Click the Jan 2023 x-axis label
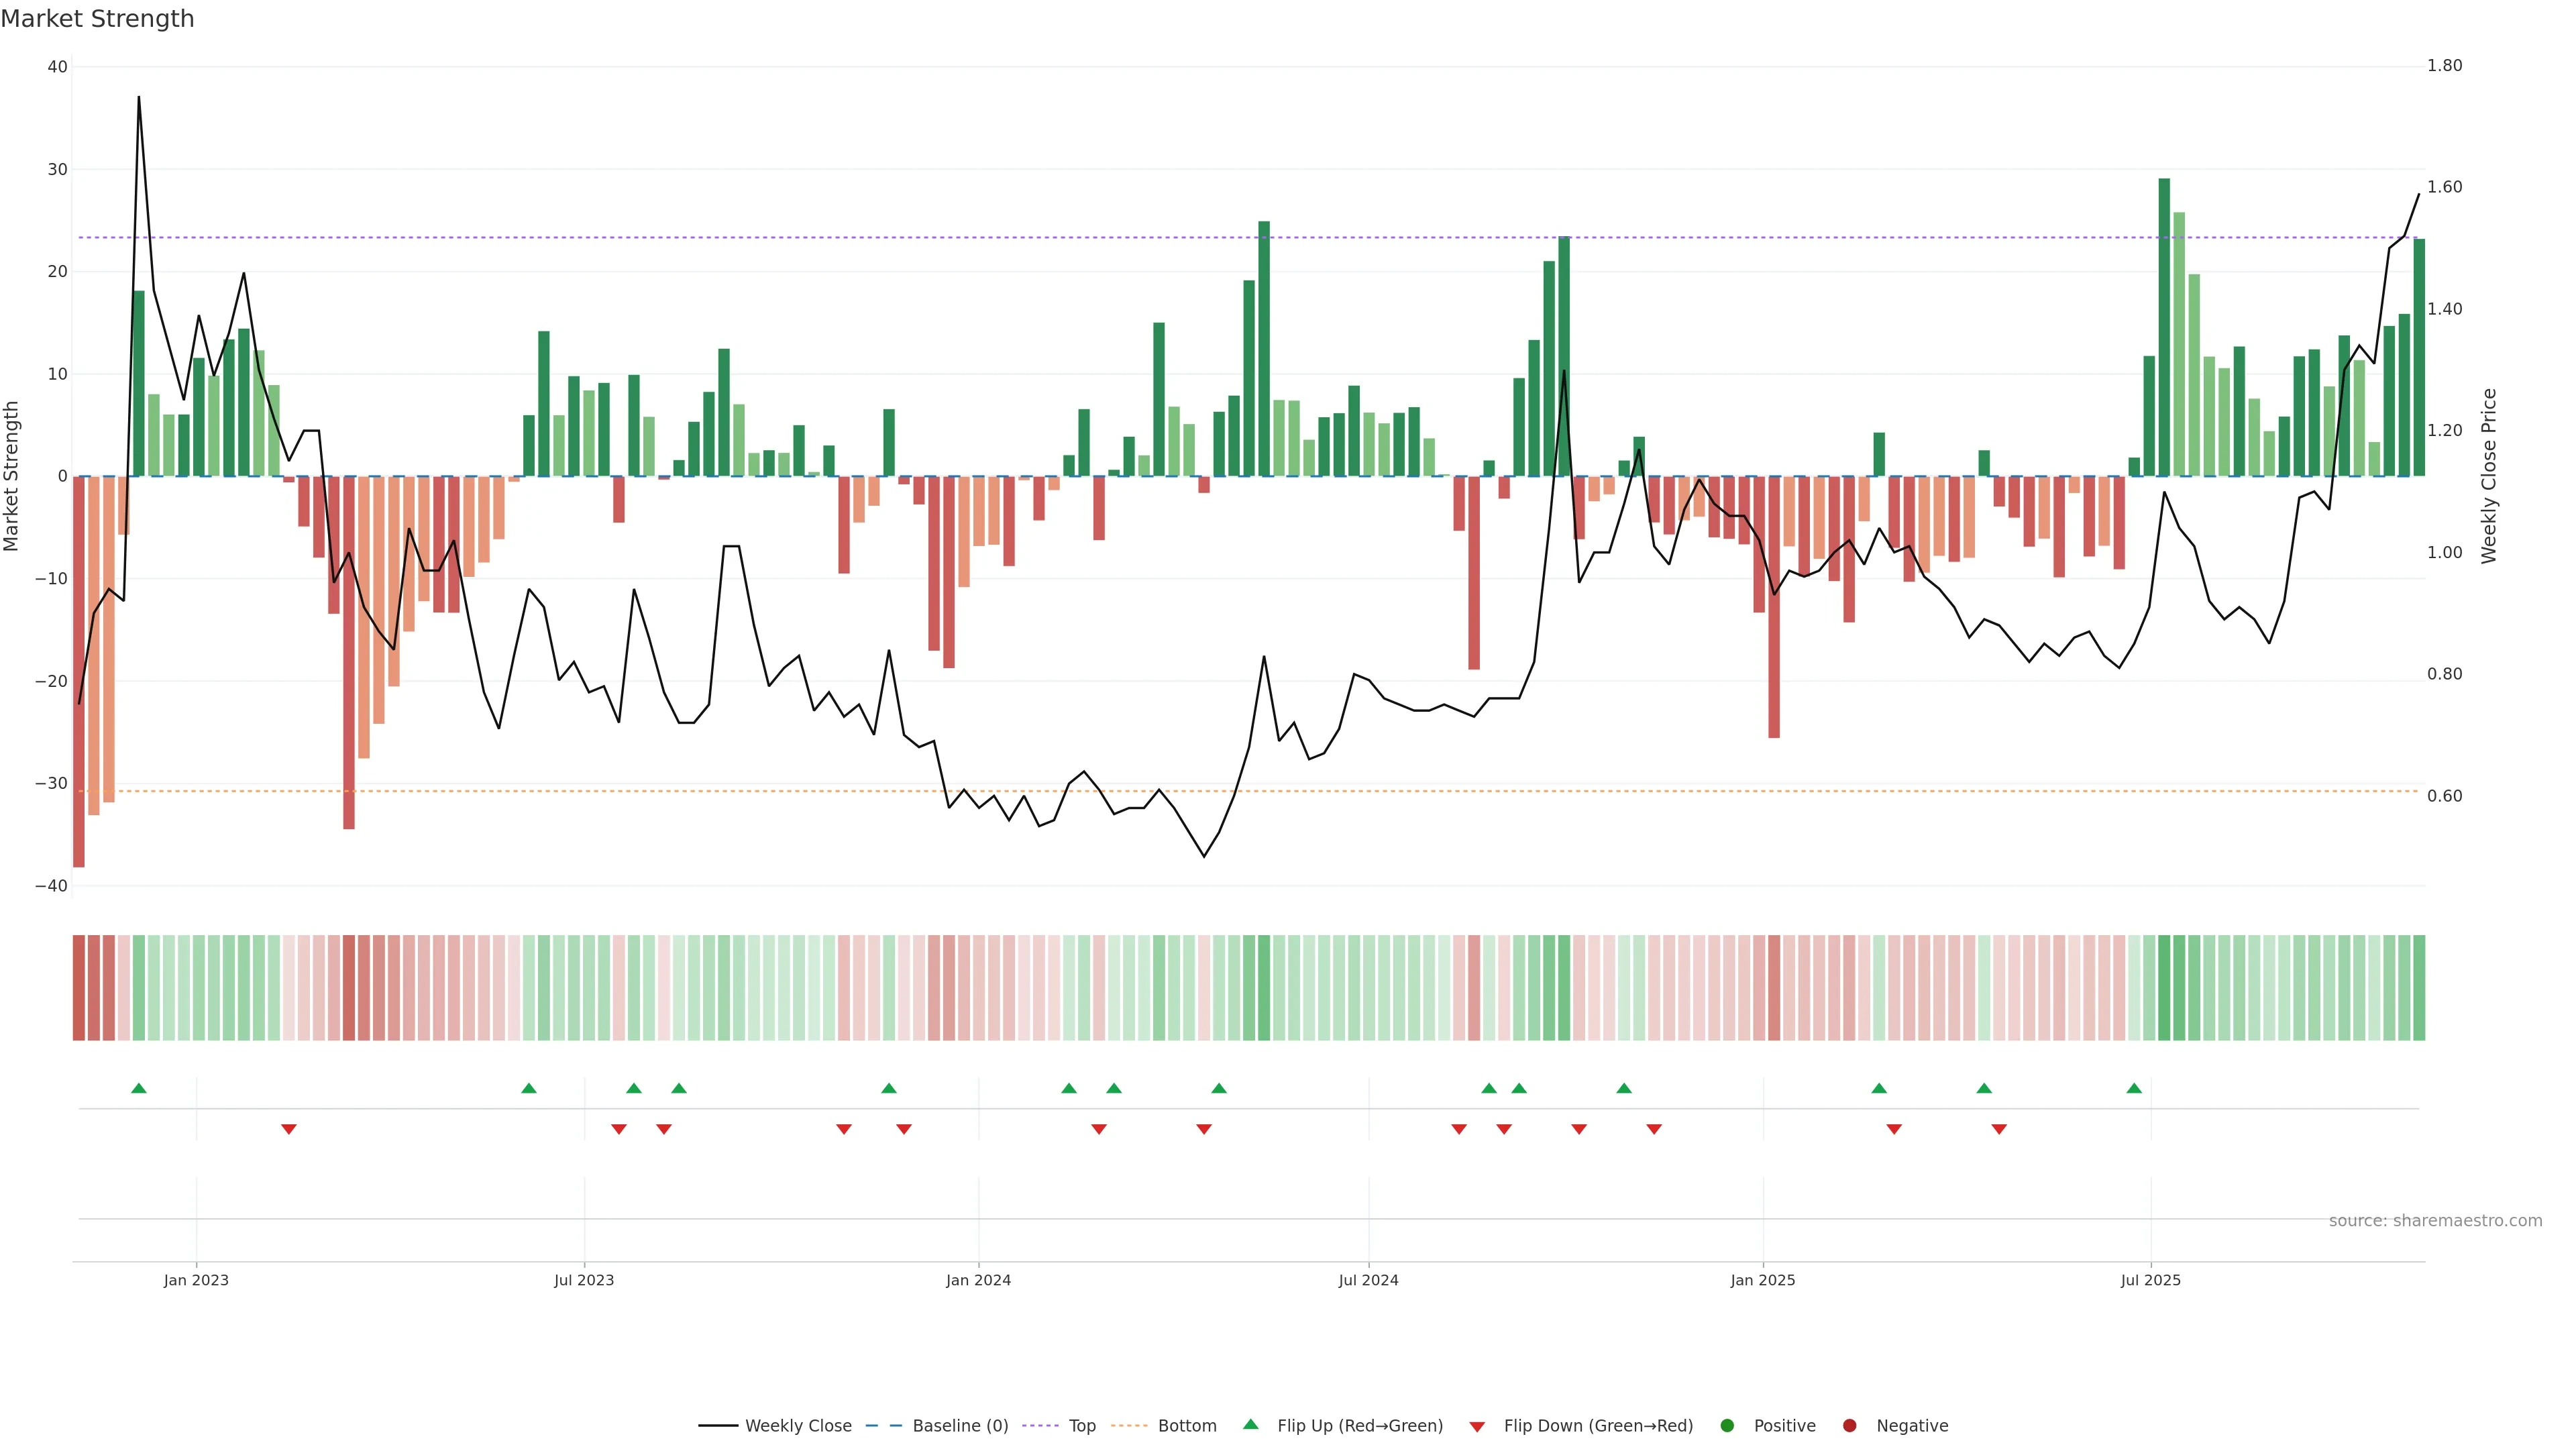Viewport: 2576px width, 1449px height. click(196, 1280)
